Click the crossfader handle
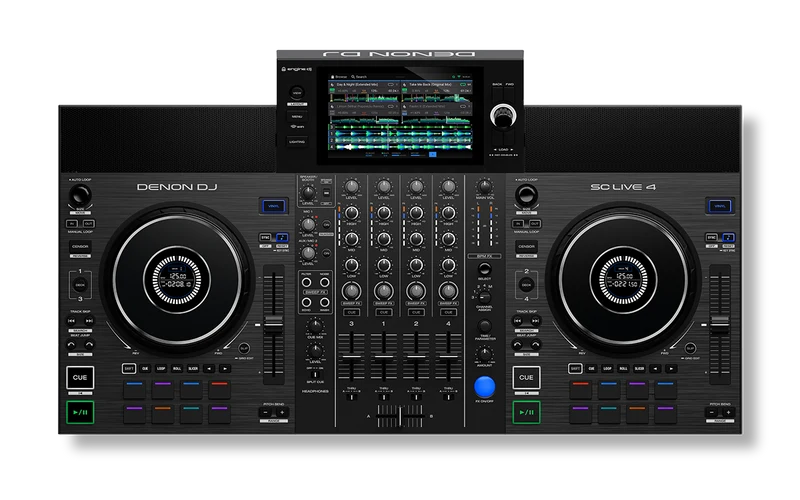The height and width of the screenshot is (500, 800). 401,416
